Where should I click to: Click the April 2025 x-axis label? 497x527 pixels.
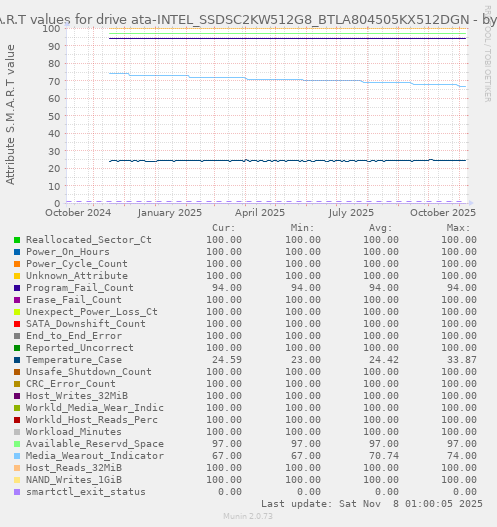(x=260, y=213)
